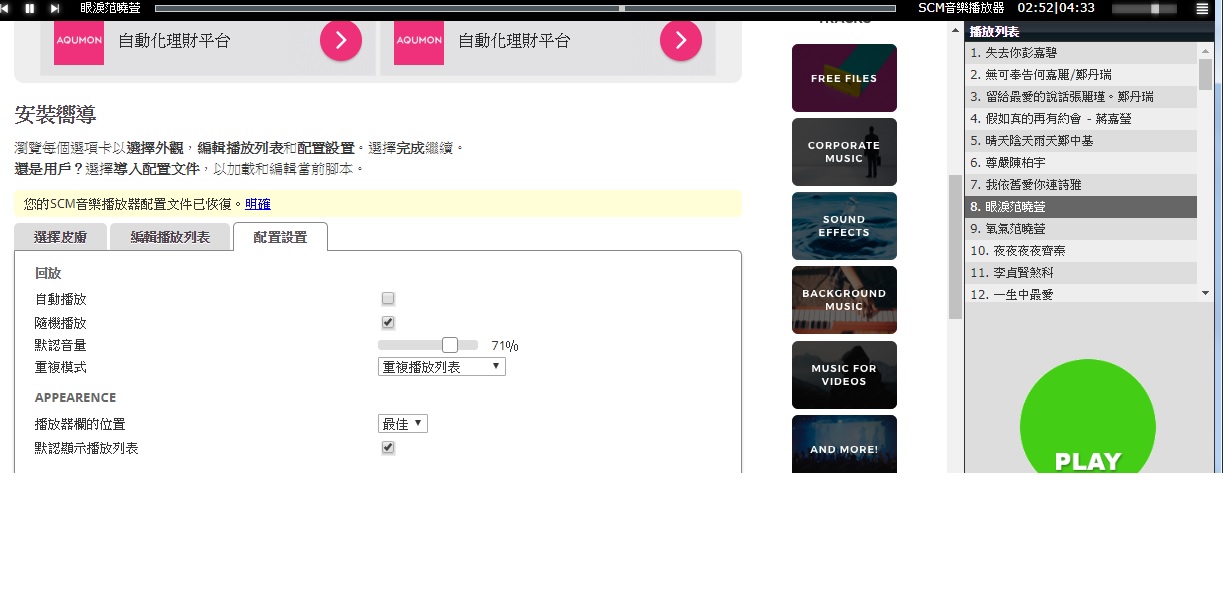Switch to the 選擇皮膚 tab

(x=60, y=237)
